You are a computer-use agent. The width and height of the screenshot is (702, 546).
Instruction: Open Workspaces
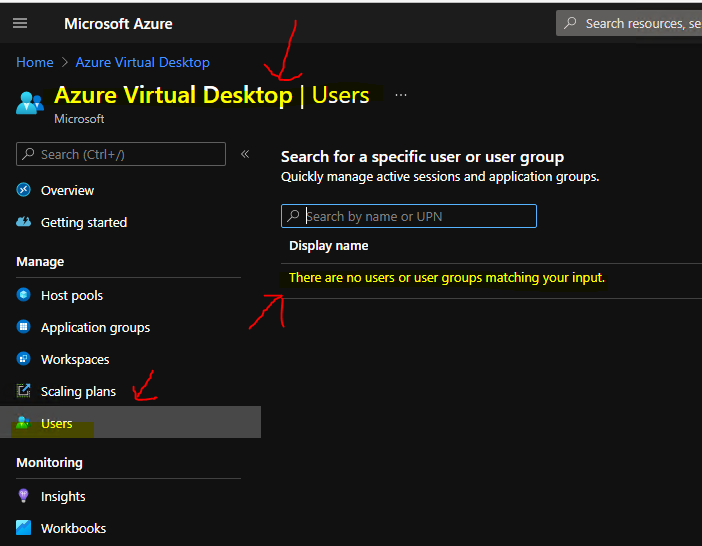coord(75,359)
